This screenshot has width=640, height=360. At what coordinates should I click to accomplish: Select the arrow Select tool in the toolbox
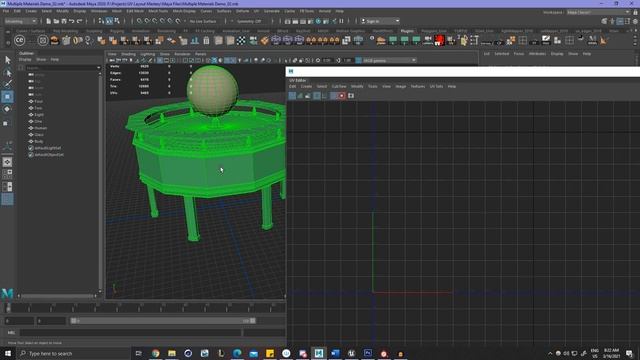[8, 60]
